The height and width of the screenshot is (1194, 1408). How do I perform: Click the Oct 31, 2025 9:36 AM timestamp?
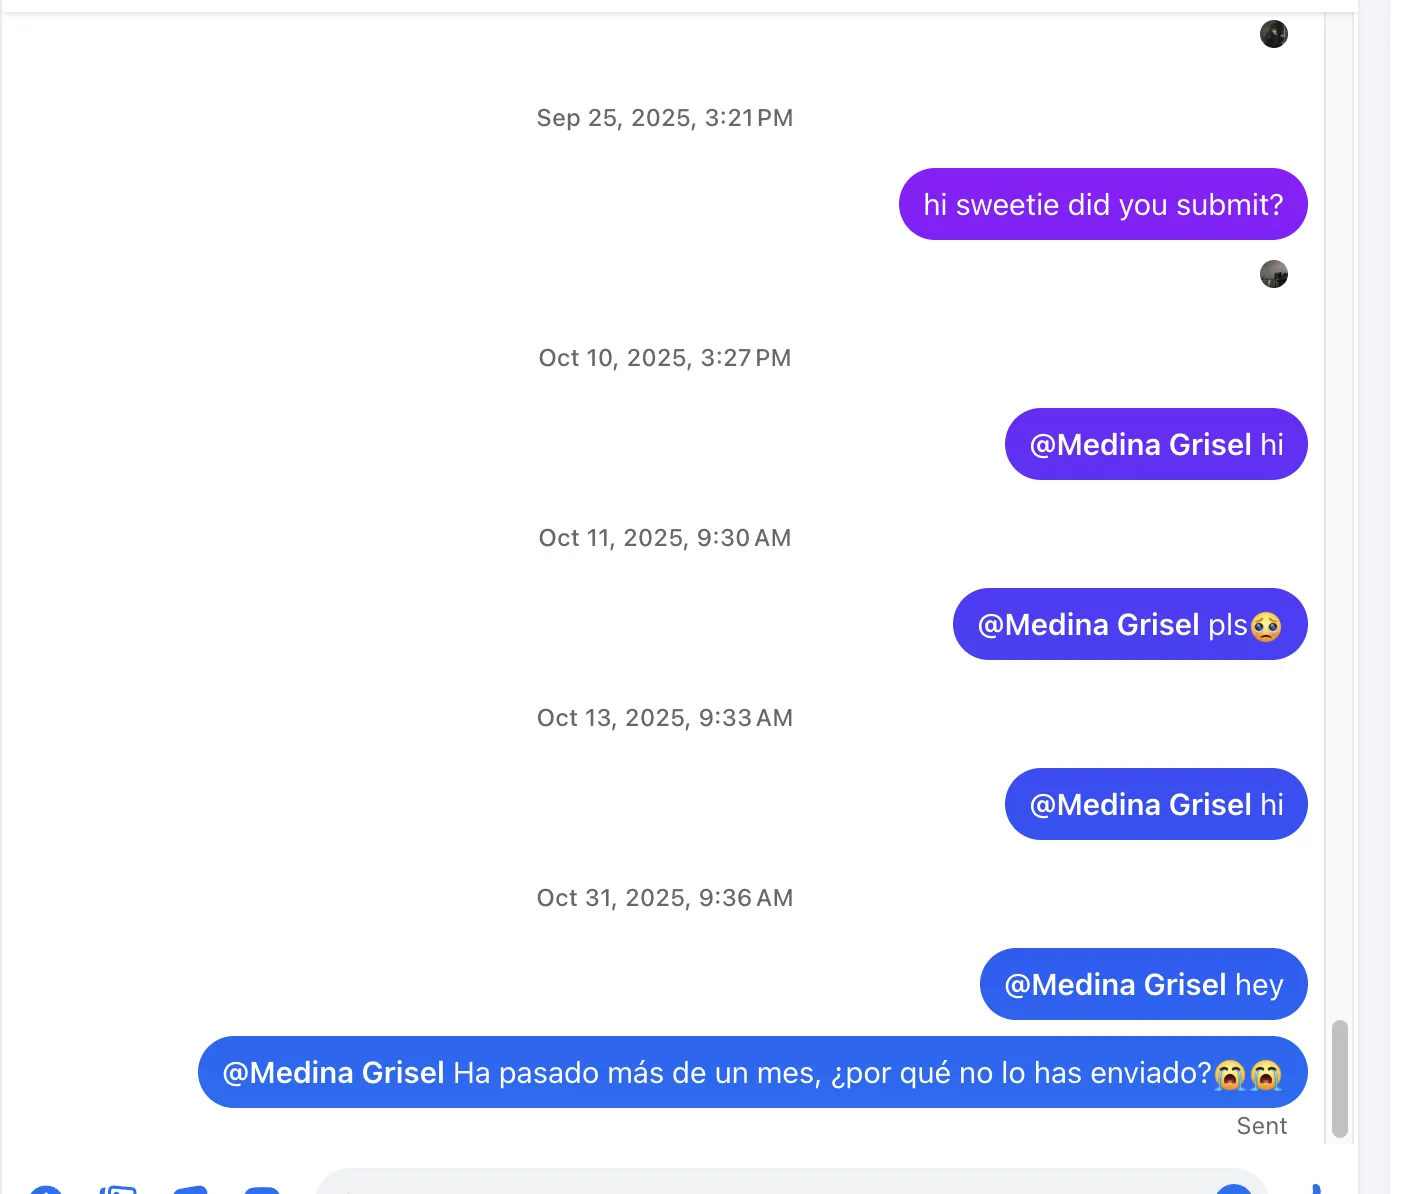pyautogui.click(x=665, y=898)
